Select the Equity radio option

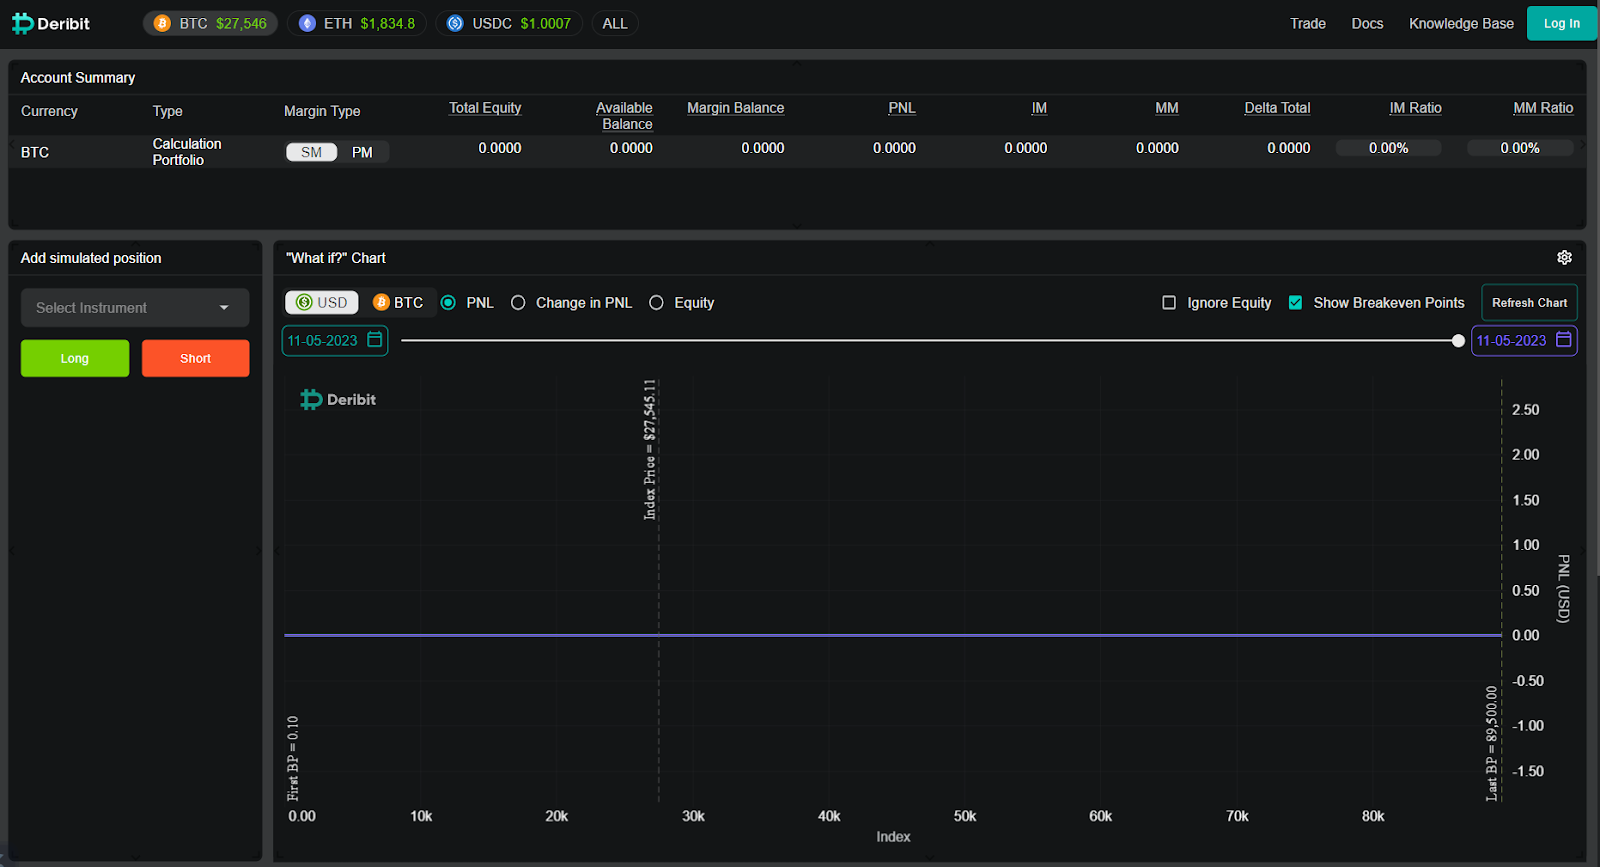pos(656,303)
